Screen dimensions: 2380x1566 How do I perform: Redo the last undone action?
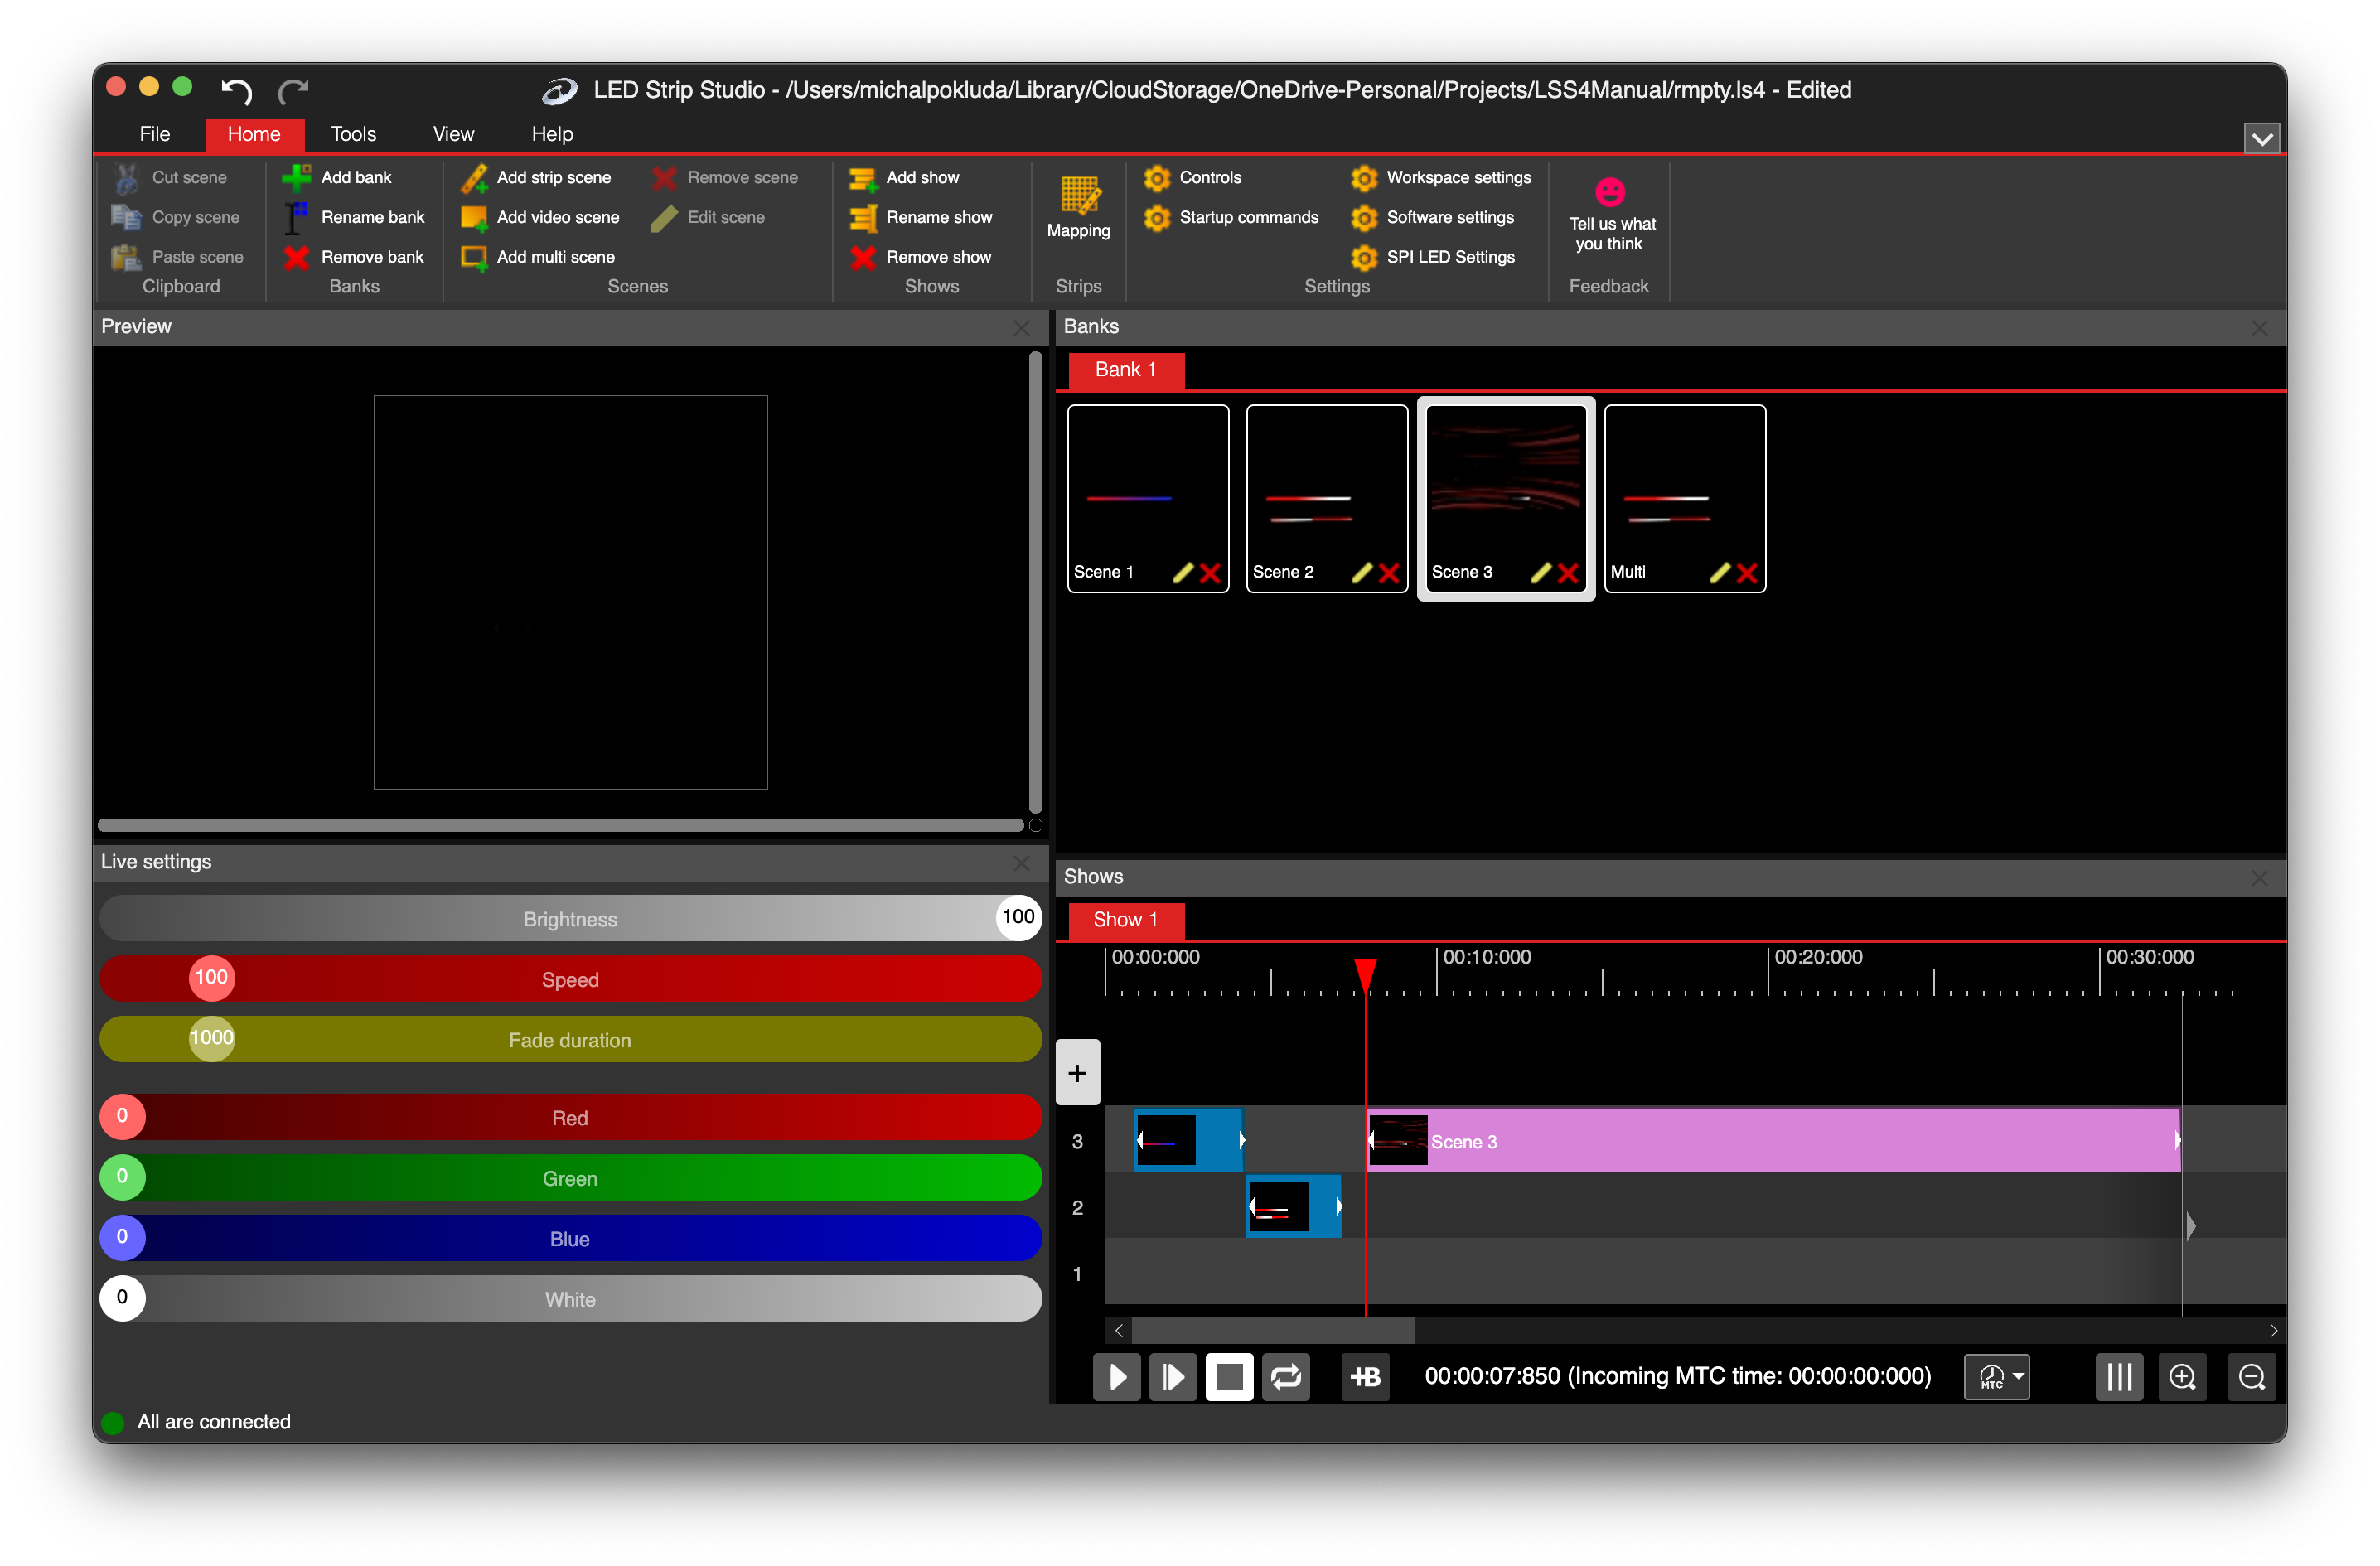pyautogui.click(x=293, y=90)
